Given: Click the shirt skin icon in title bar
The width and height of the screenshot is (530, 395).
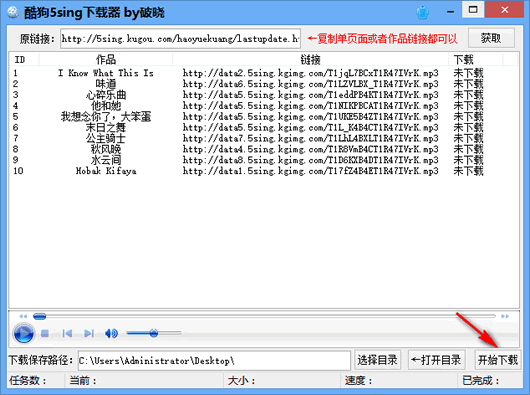Looking at the screenshot, I should [x=422, y=13].
